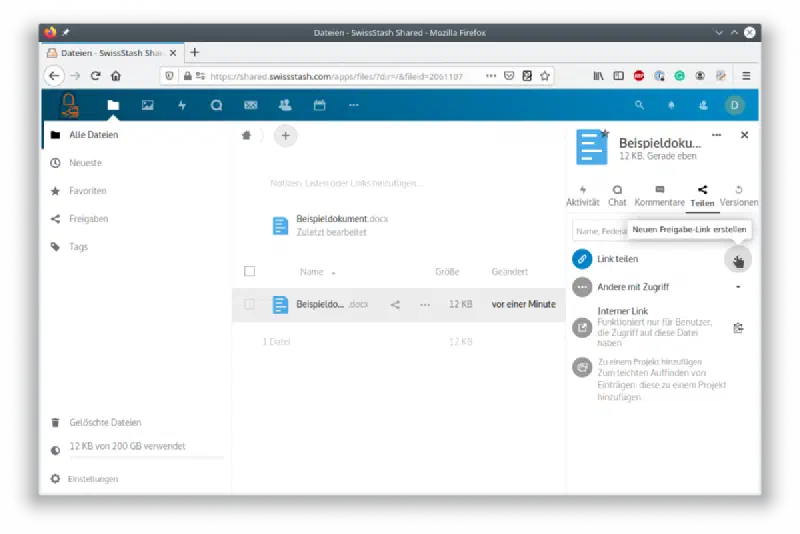Image resolution: width=800 pixels, height=534 pixels.
Task: Open the Files app in top bar
Action: pyautogui.click(x=113, y=105)
